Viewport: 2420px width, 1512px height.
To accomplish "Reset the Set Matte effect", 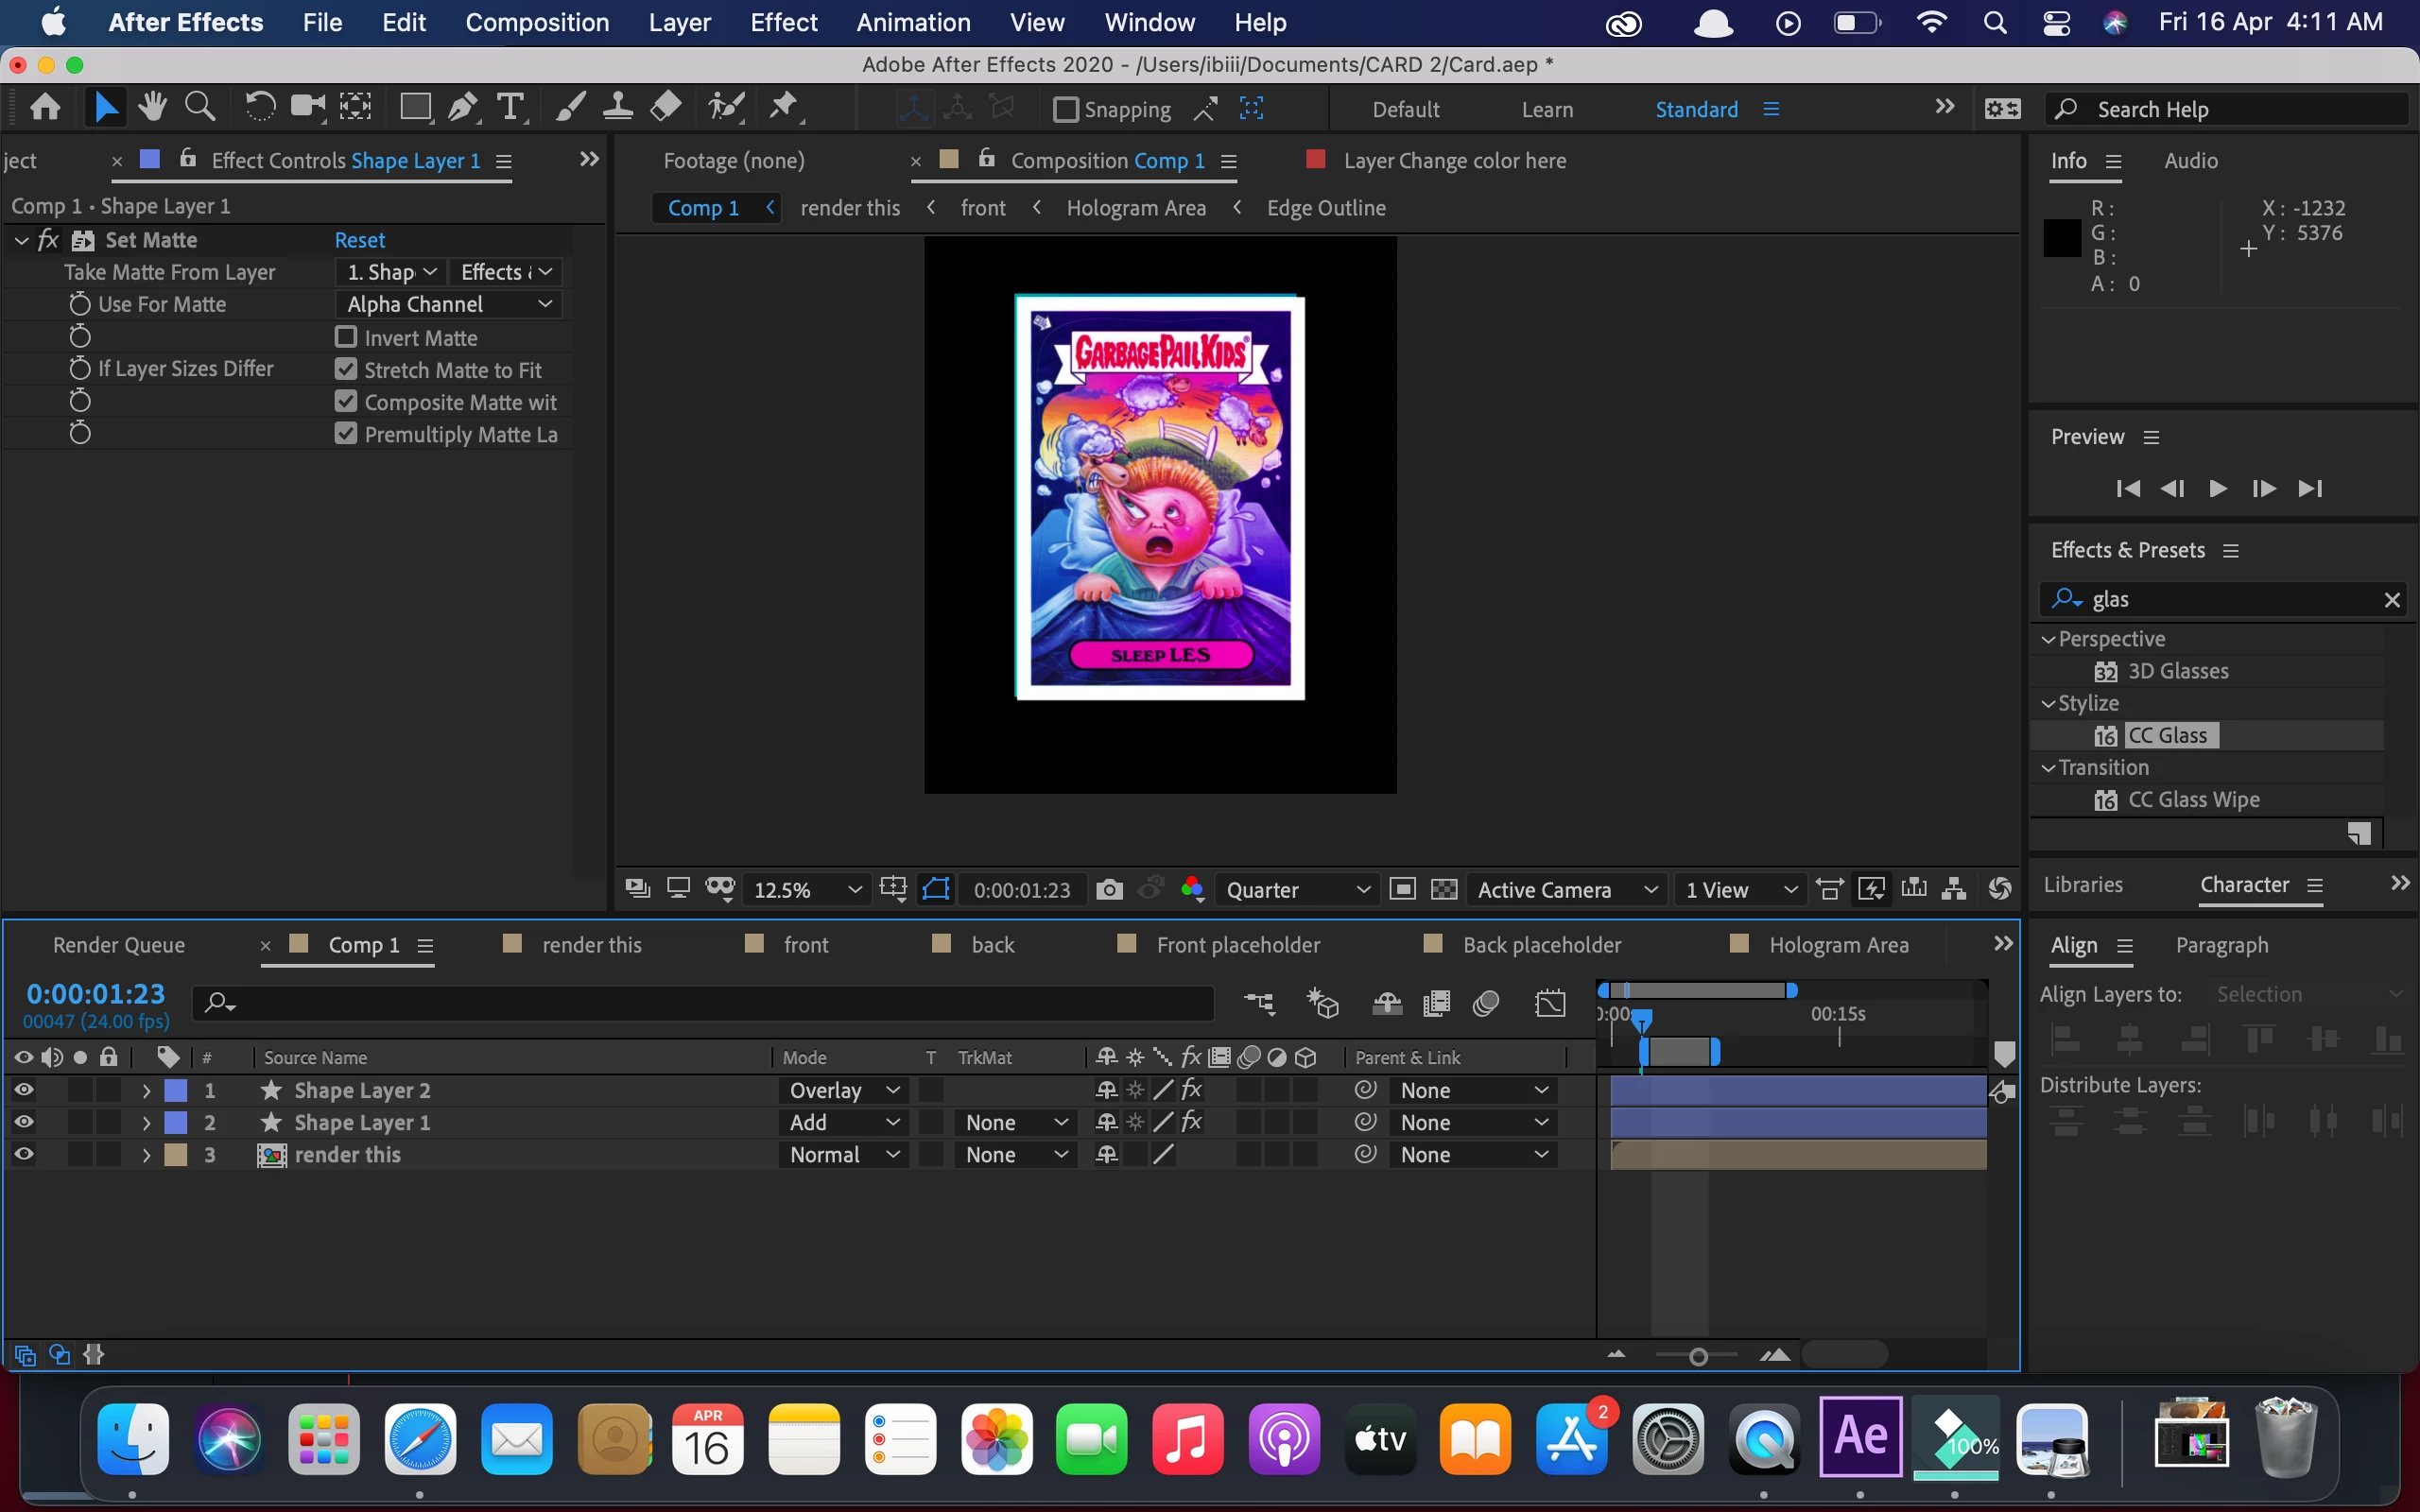I will tap(359, 240).
